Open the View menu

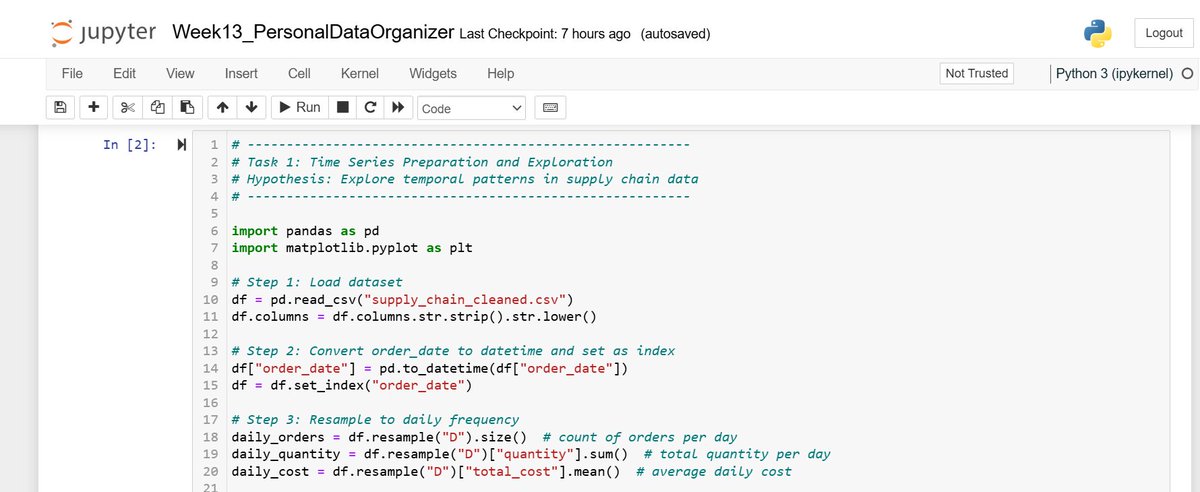180,74
